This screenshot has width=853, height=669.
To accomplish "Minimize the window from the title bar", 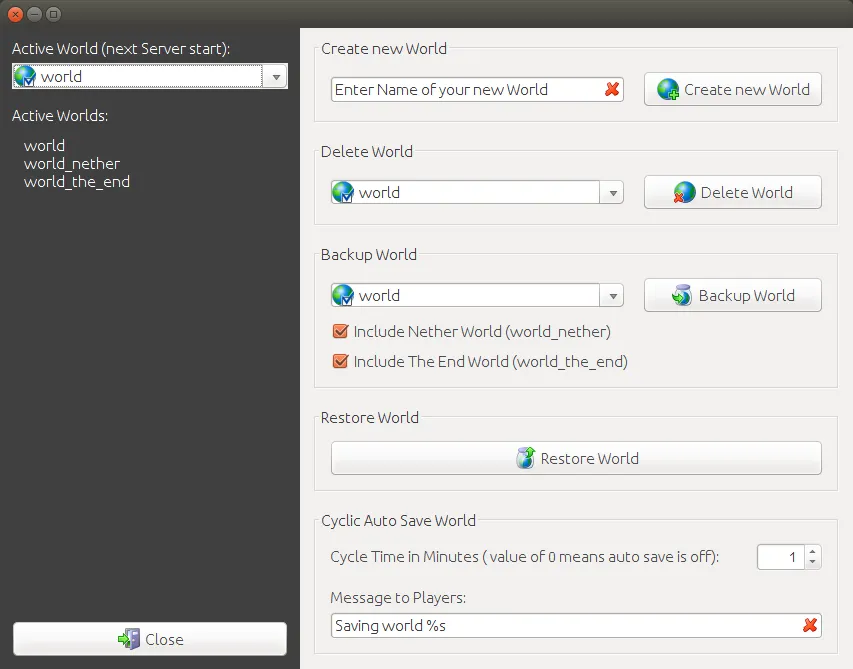I will coord(34,14).
